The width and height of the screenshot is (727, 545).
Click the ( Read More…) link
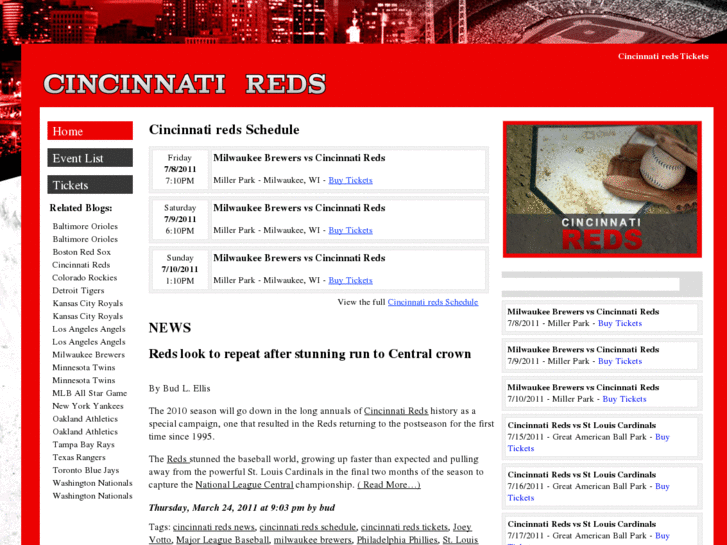point(389,485)
